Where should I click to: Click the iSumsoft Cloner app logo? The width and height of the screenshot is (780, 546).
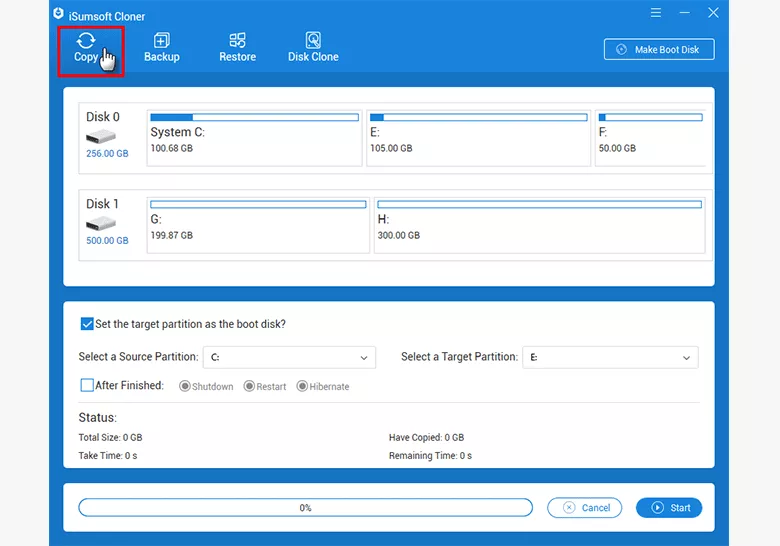pyautogui.click(x=59, y=13)
